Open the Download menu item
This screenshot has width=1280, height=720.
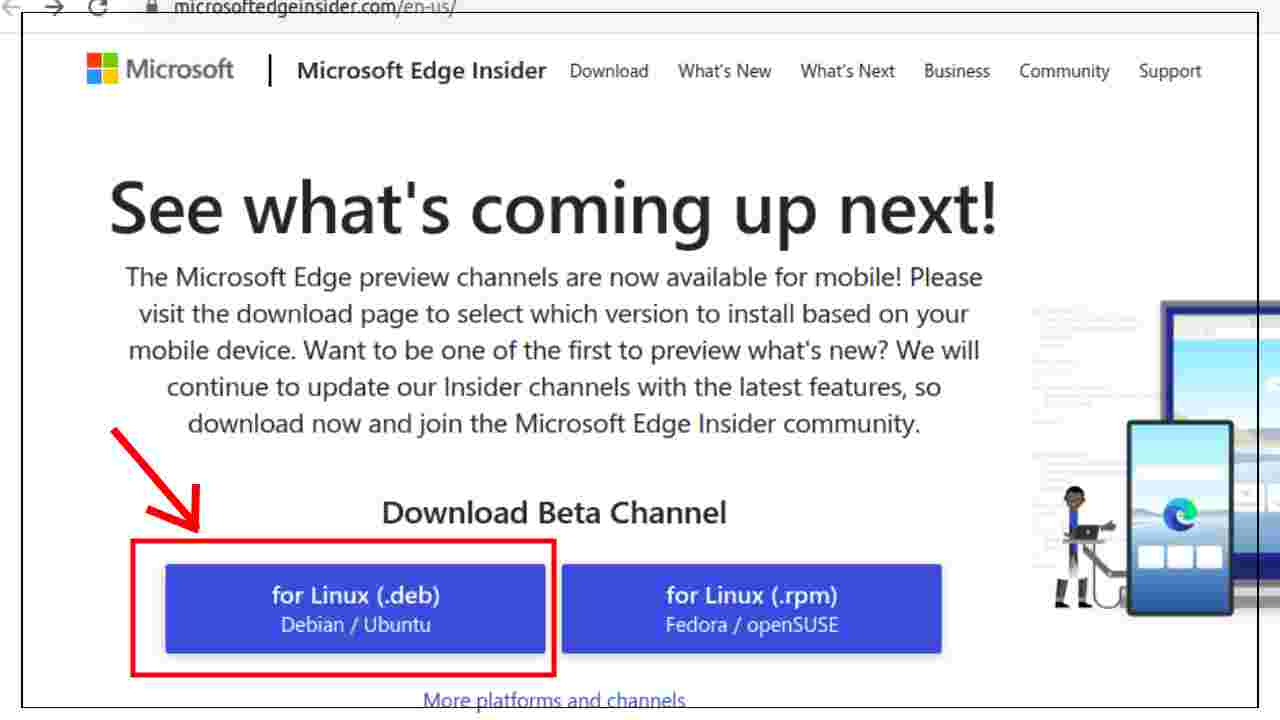click(609, 71)
